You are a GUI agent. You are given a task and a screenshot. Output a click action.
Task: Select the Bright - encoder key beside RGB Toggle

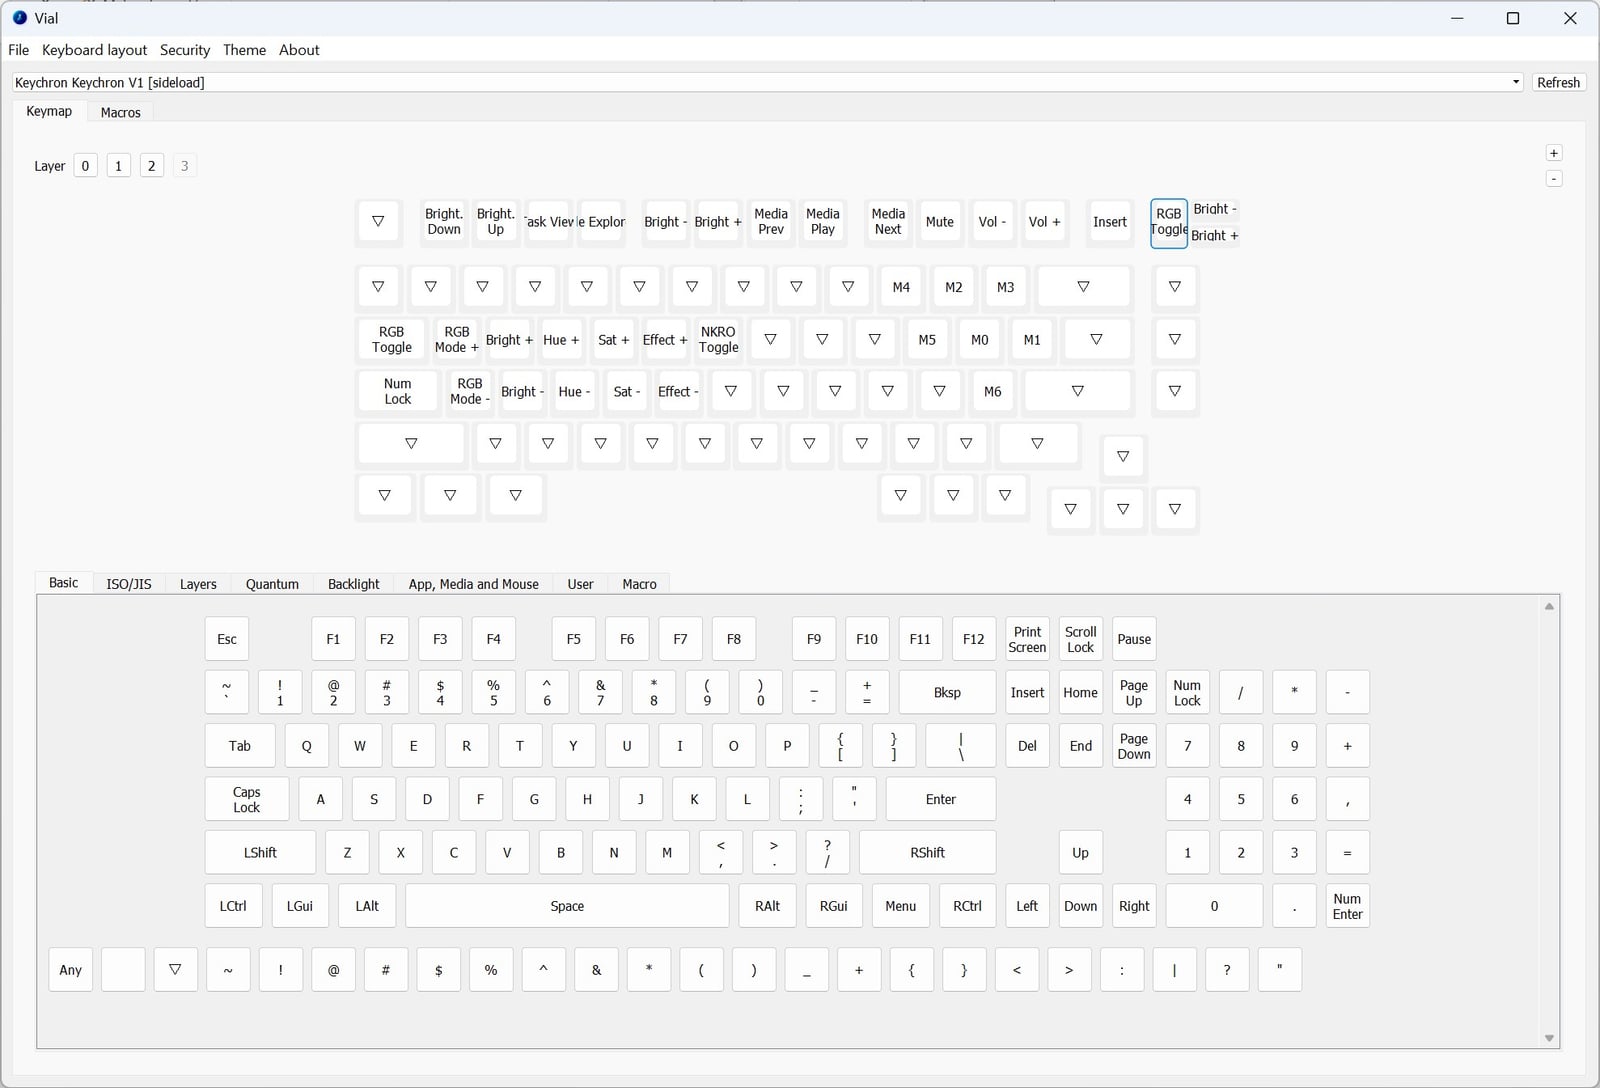pos(1215,209)
